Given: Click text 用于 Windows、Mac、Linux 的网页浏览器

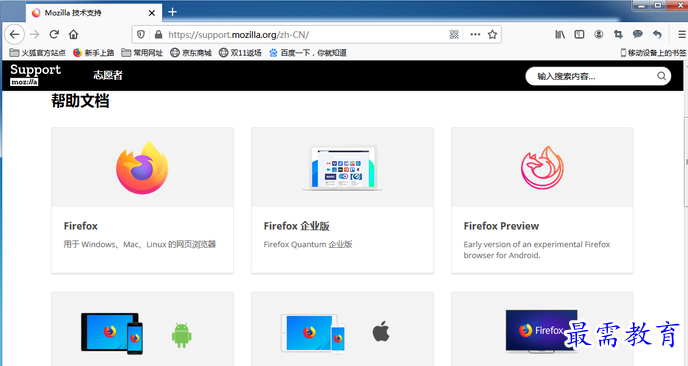Looking at the screenshot, I should (140, 244).
